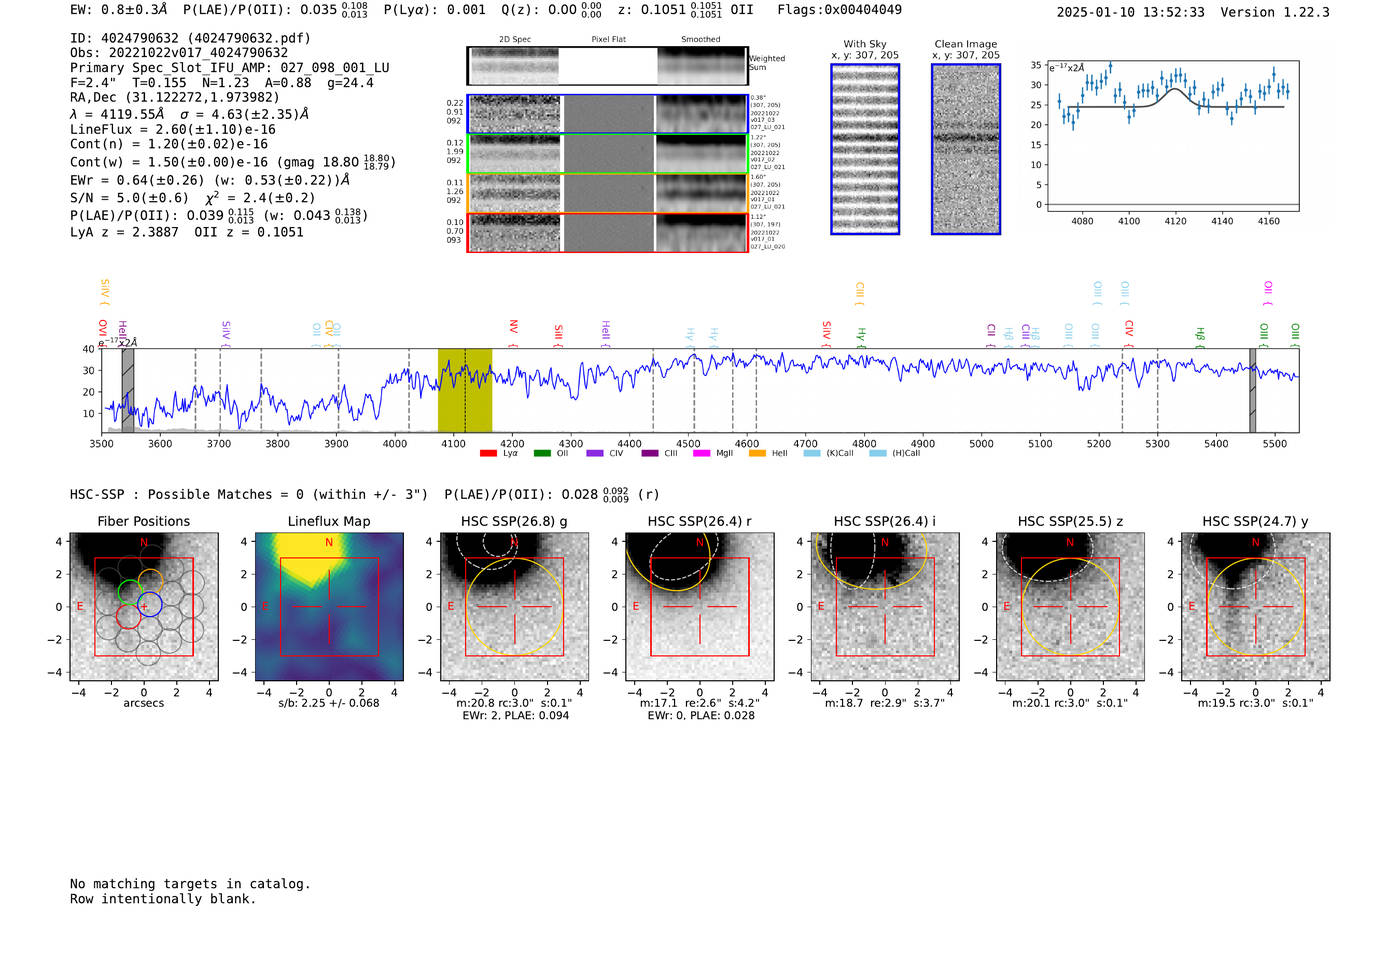Click the Lyα red legend swatch
This screenshot has width=1400, height=953.
coord(488,454)
